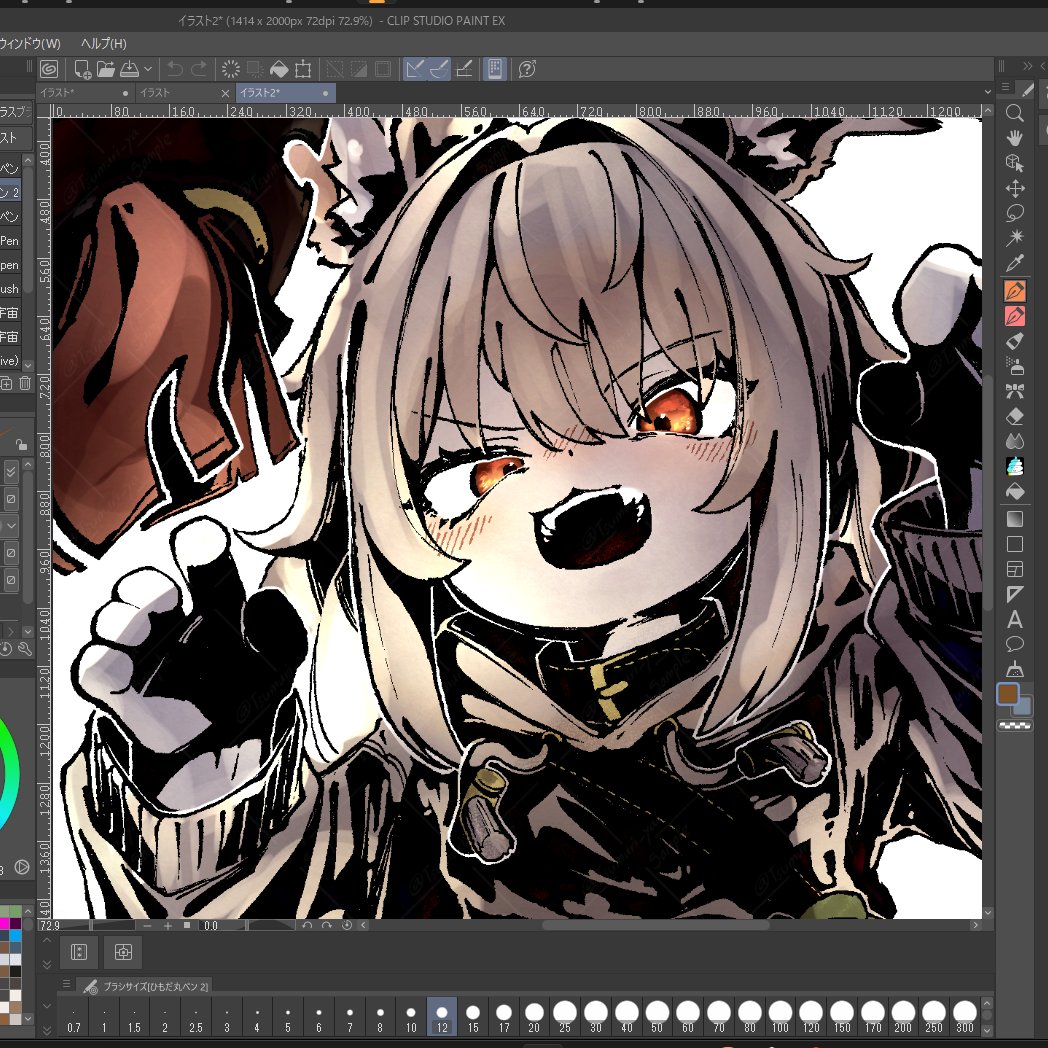The image size is (1048, 1048).
Task: Clear the layer contents
Action: [x=231, y=69]
